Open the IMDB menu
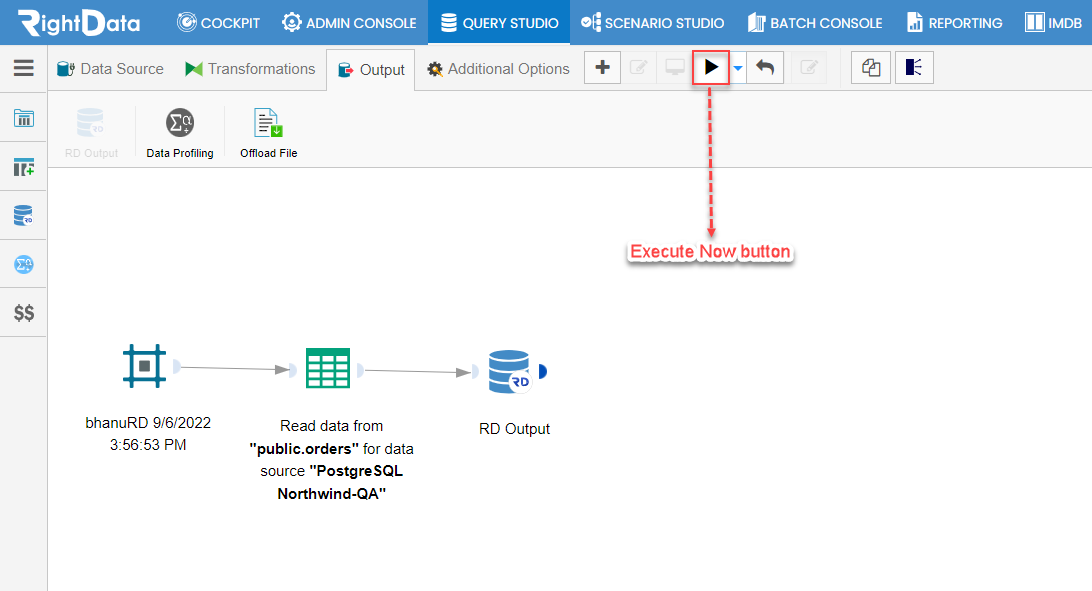Screen dimensions: 1092x591 point(1053,23)
